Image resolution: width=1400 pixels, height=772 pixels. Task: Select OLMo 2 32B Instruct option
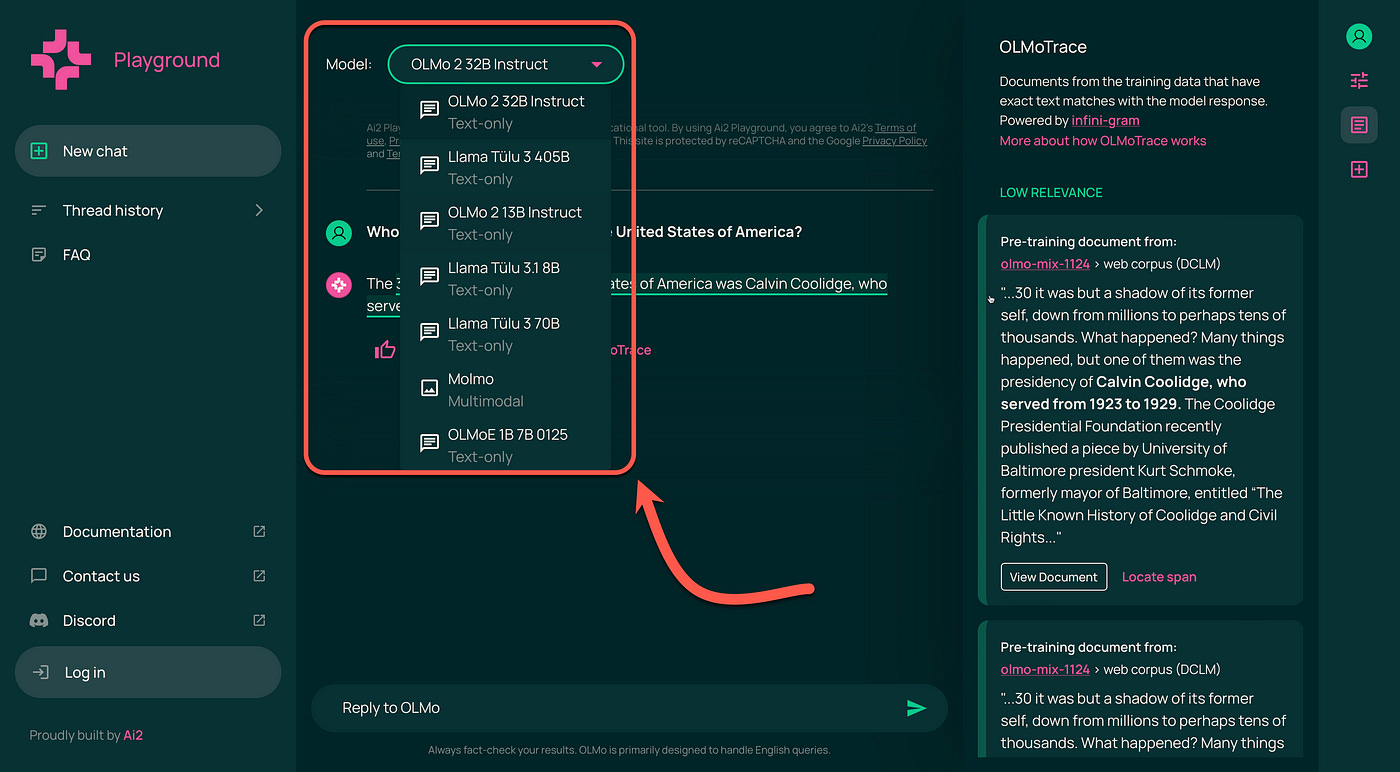click(x=505, y=112)
